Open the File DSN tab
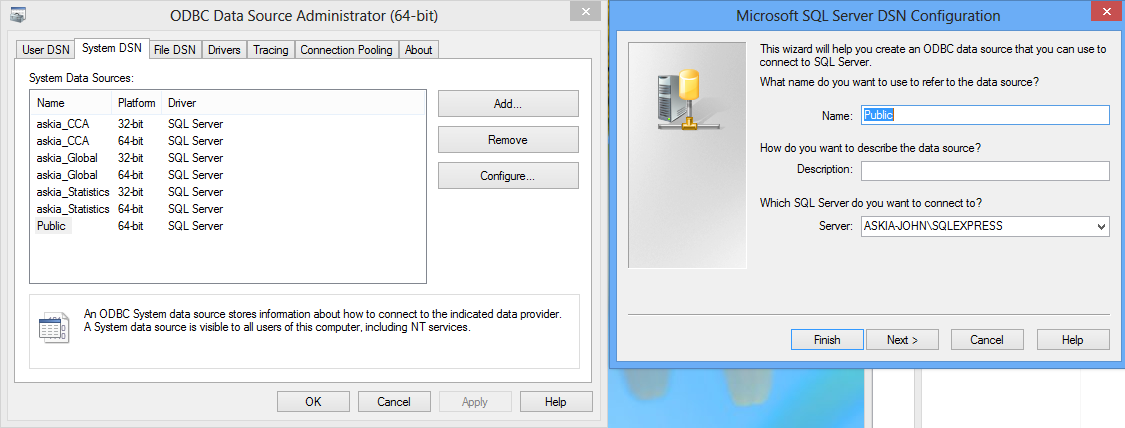Viewport: 1125px width, 428px height. 175,50
